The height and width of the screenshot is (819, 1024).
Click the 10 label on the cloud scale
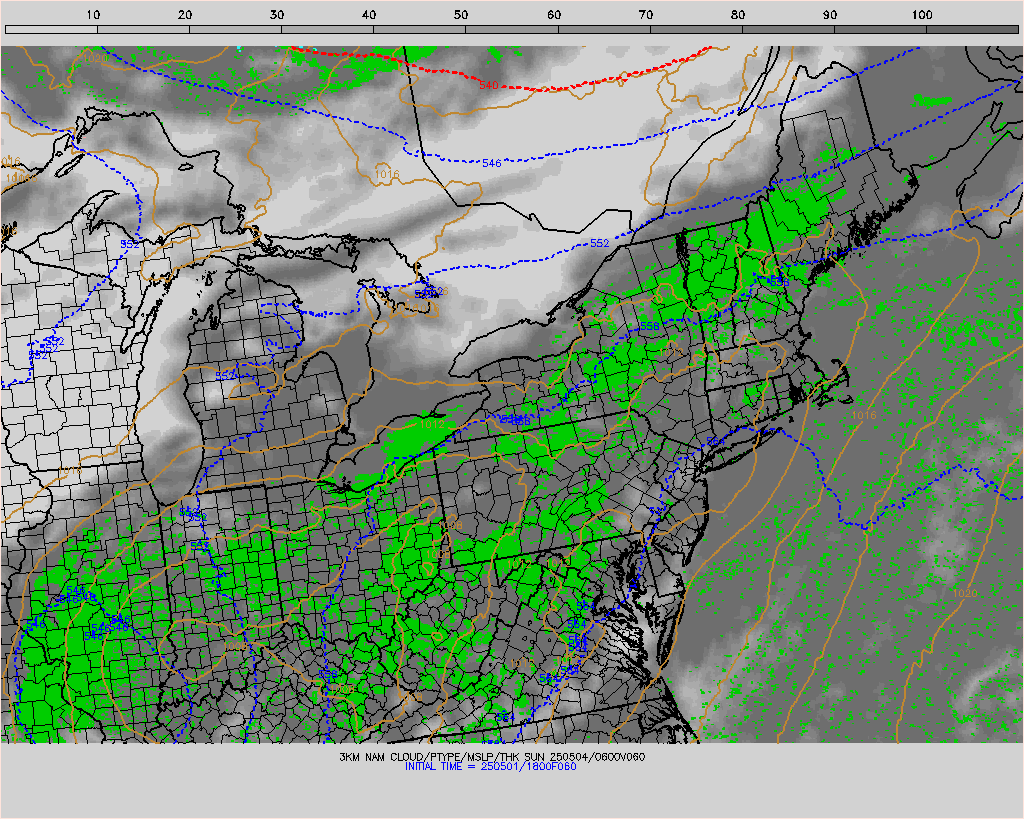click(x=93, y=14)
